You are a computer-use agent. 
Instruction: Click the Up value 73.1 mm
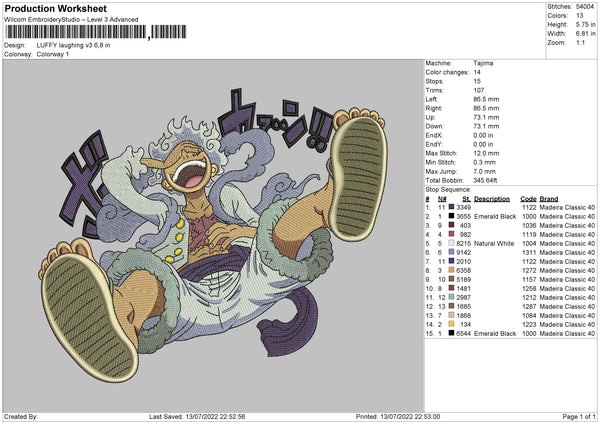[x=486, y=117]
